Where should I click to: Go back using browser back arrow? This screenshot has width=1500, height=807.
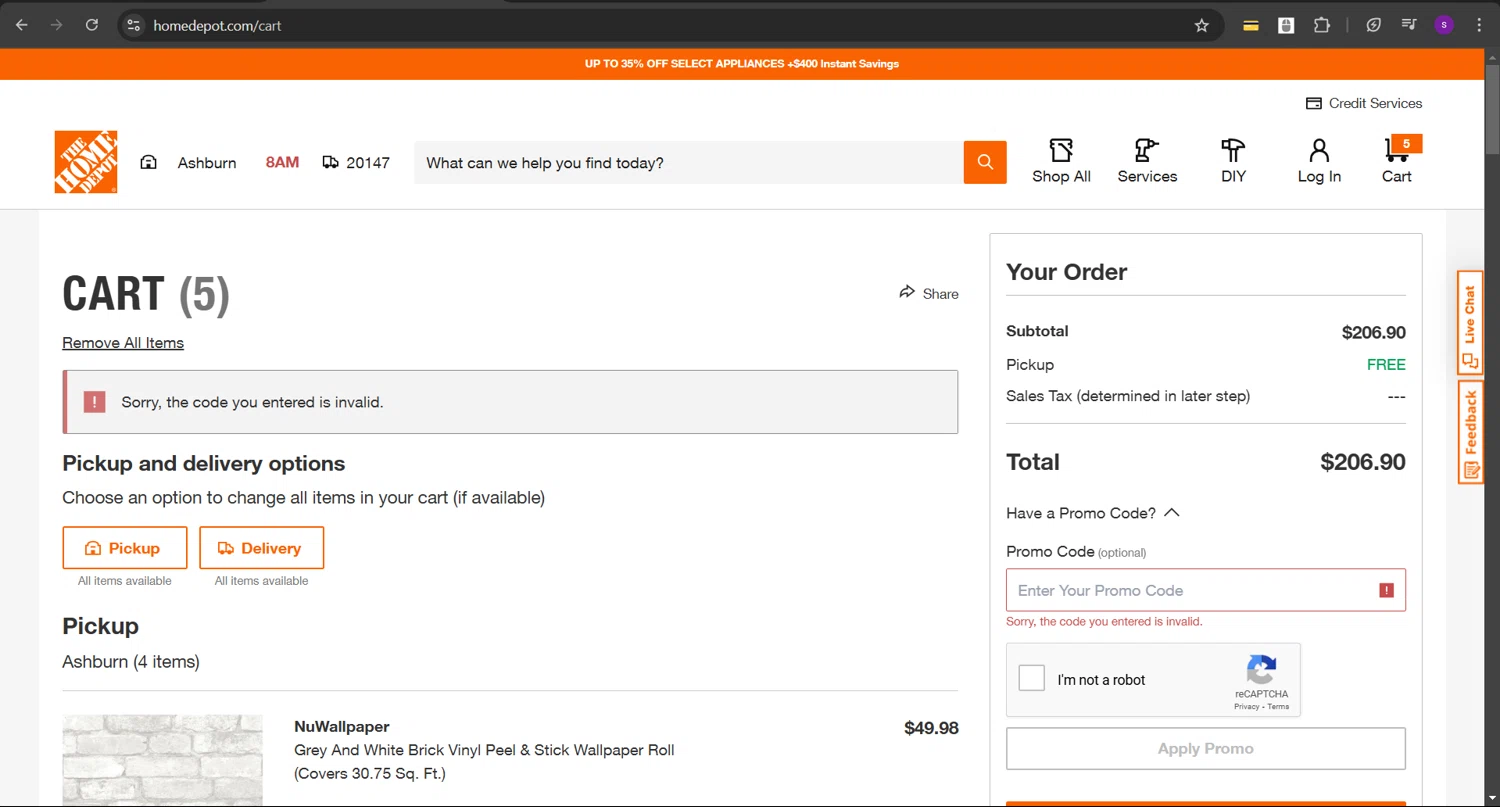[22, 25]
